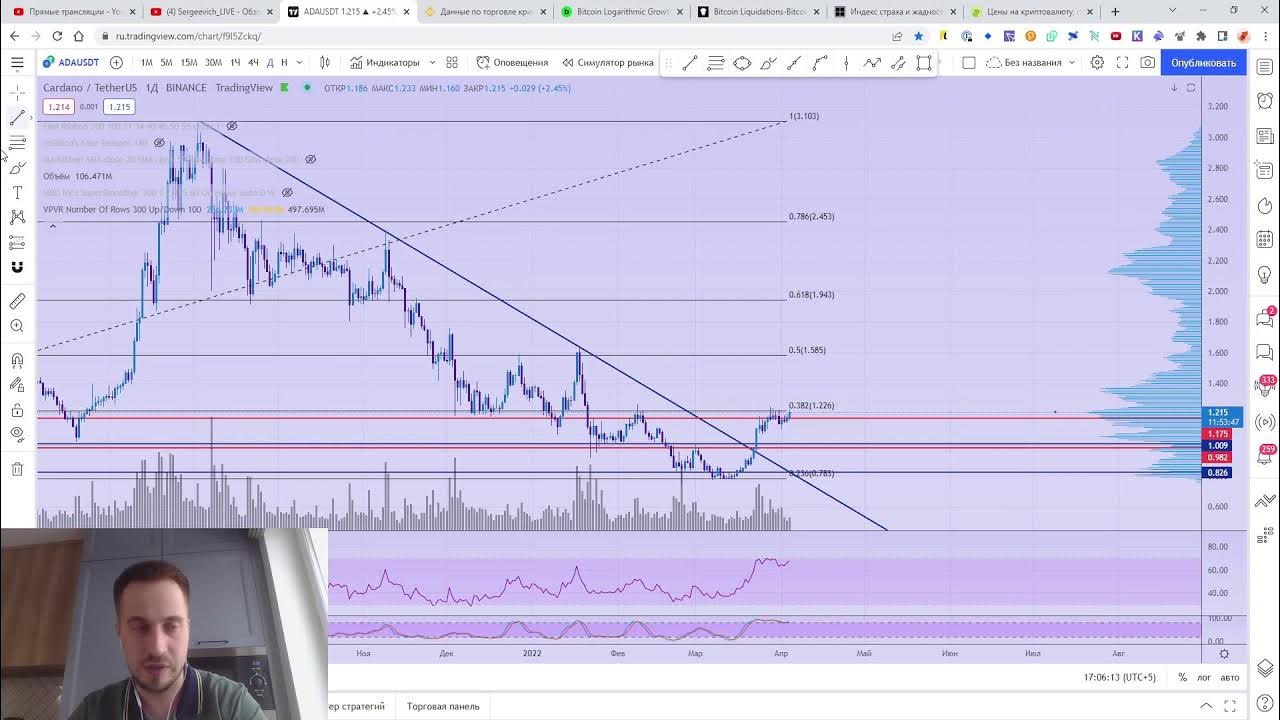1280x720 pixels.
Task: Open the patterns tool in left sidebar
Action: click(x=17, y=217)
